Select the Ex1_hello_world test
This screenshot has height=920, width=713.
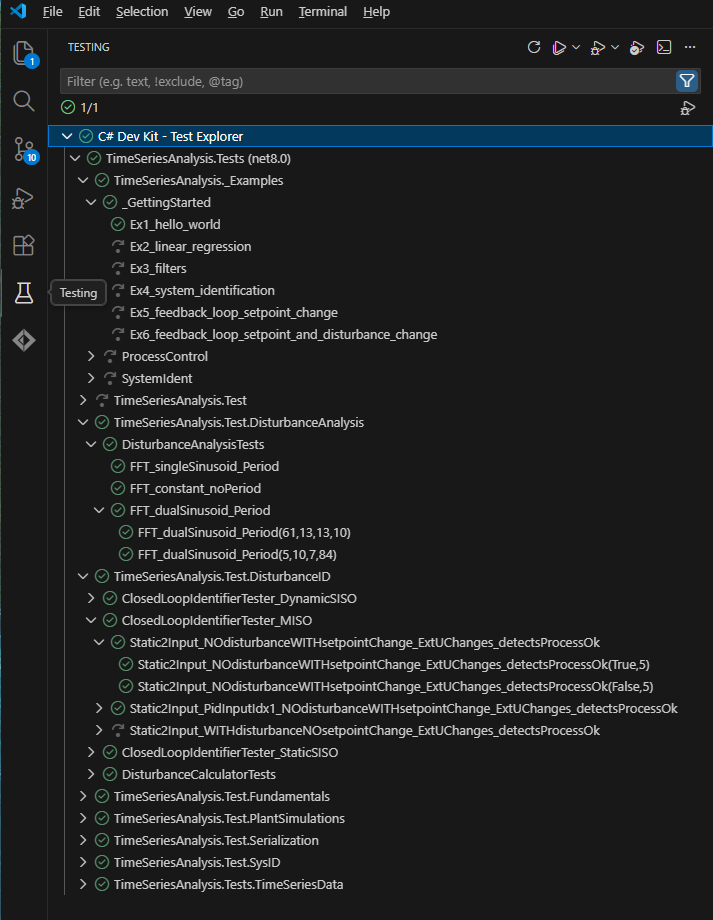point(175,225)
